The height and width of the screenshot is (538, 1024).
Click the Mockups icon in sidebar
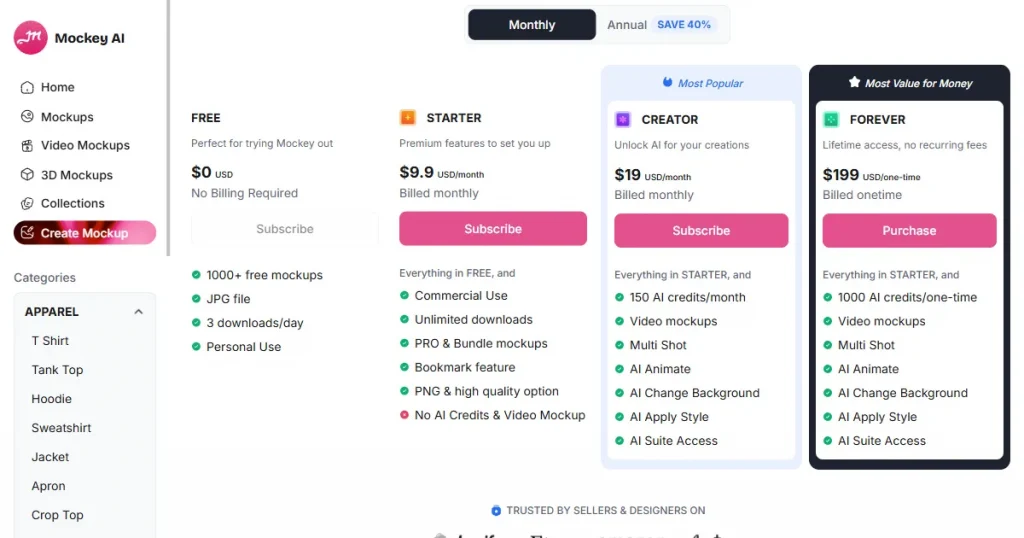(27, 116)
